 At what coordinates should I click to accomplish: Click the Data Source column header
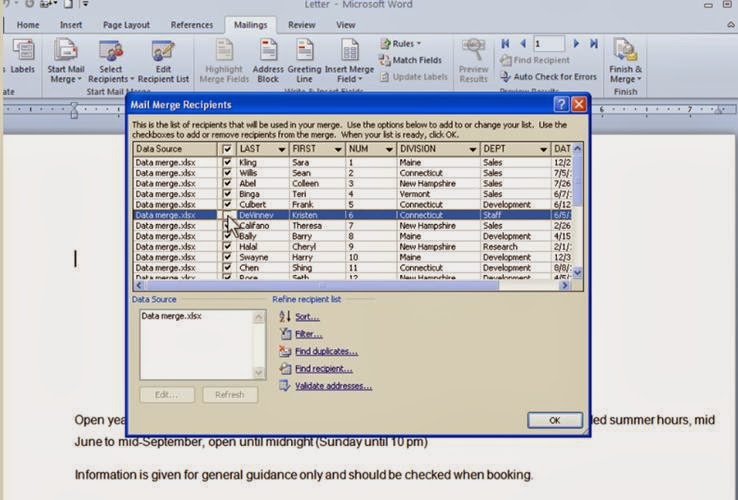pos(175,149)
